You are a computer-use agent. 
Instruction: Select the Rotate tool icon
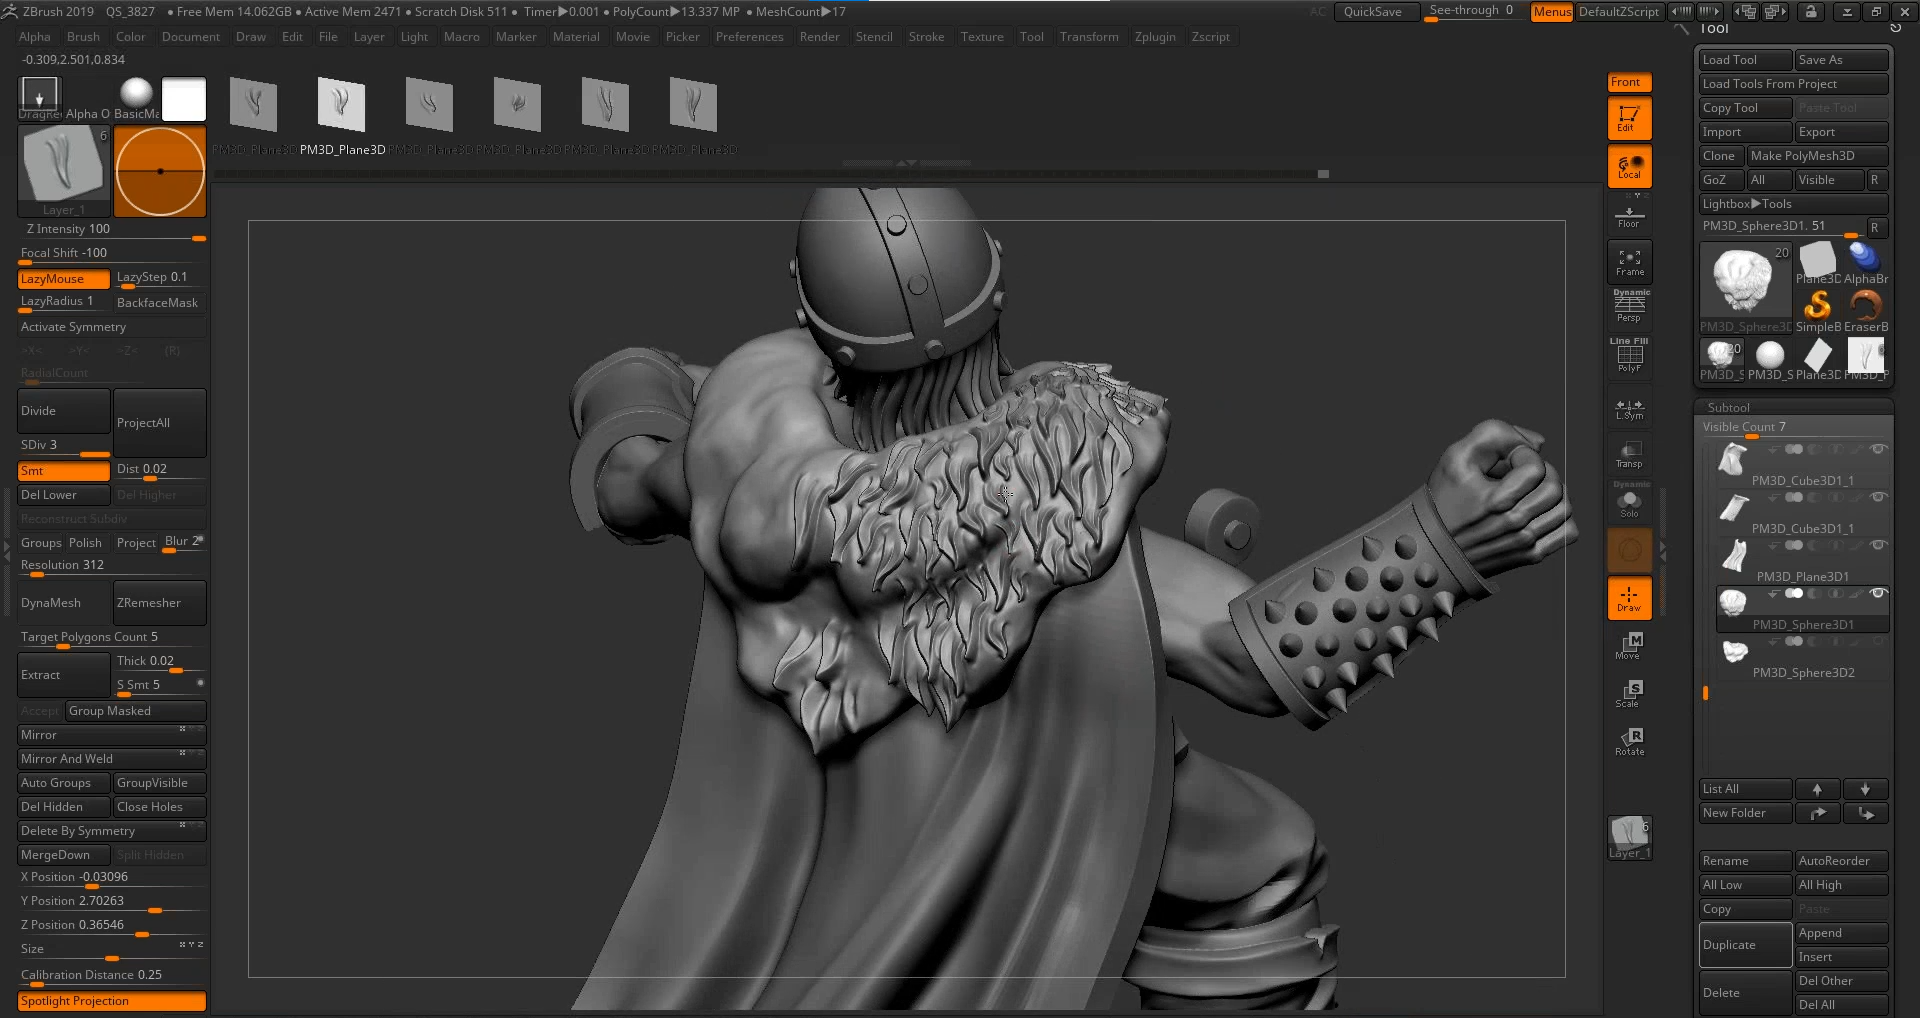1629,741
